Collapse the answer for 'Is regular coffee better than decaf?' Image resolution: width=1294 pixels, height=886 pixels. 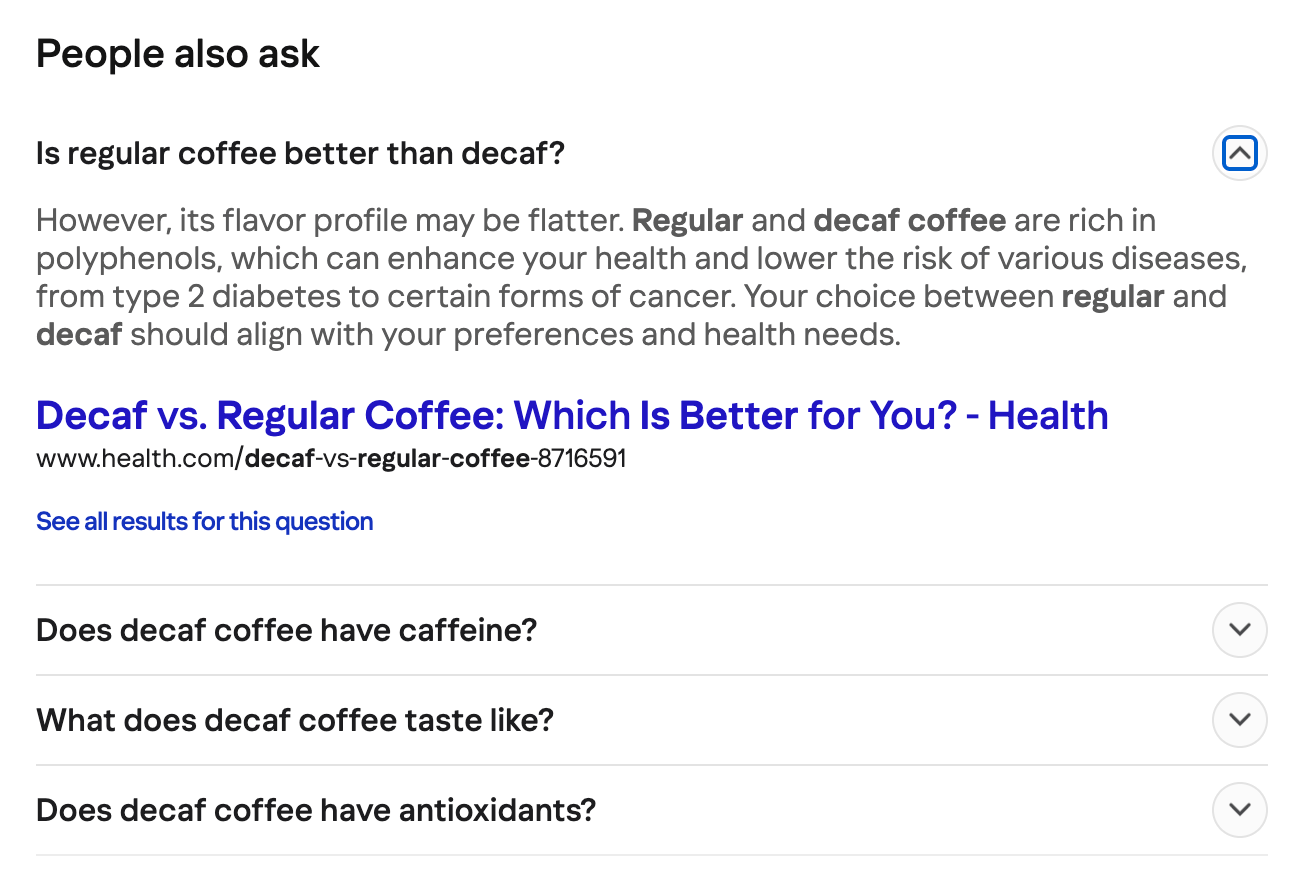tap(1239, 152)
